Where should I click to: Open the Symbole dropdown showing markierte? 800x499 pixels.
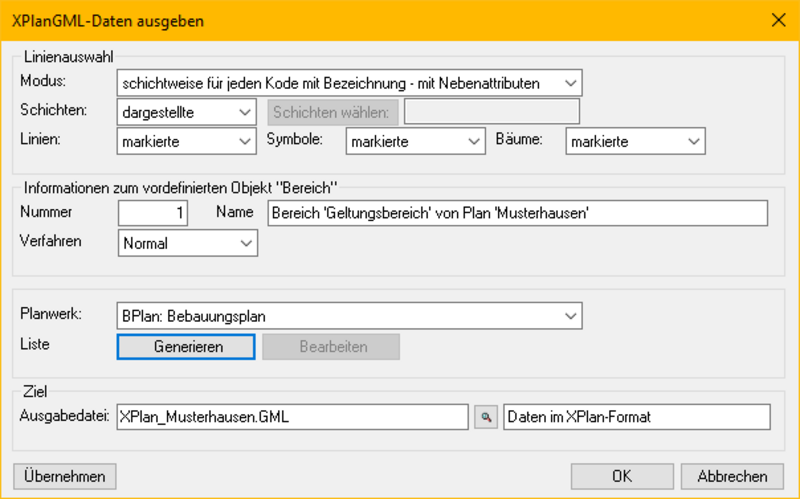415,141
